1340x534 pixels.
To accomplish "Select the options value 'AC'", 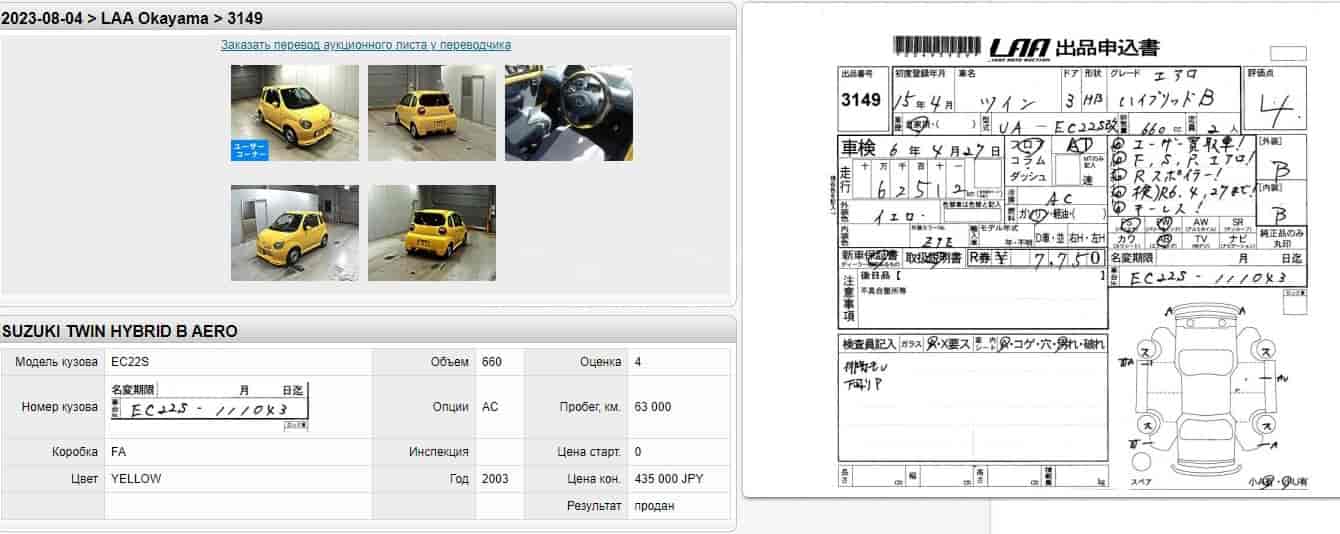I will tap(490, 407).
